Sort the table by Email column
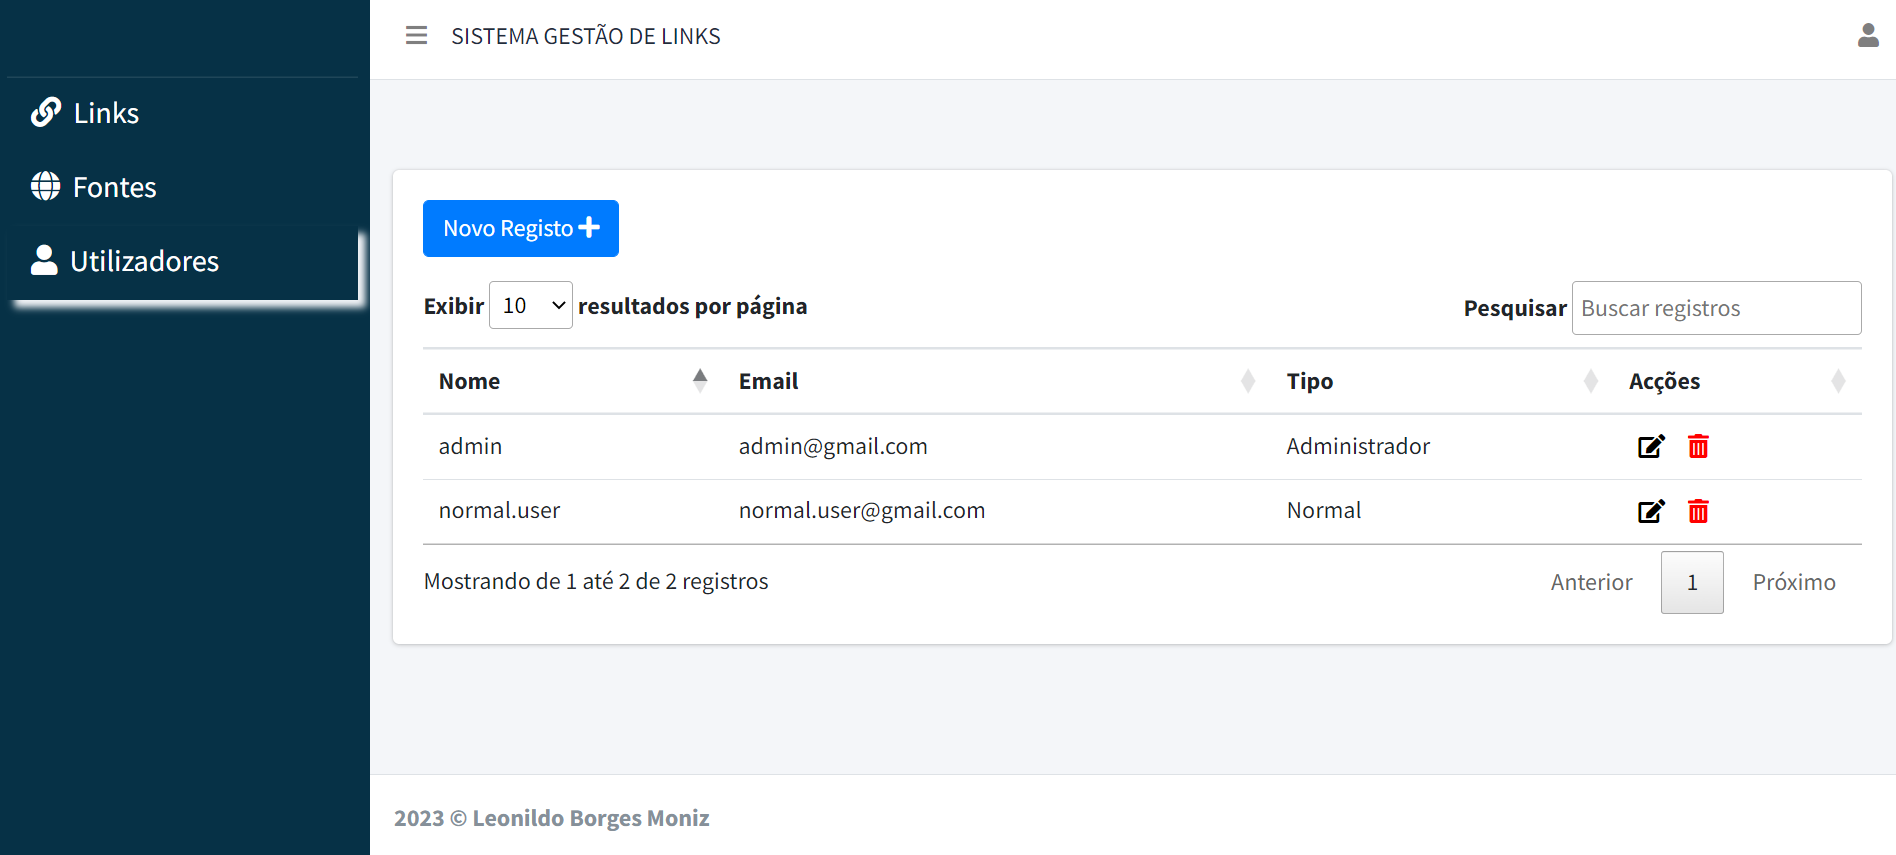 tap(768, 381)
